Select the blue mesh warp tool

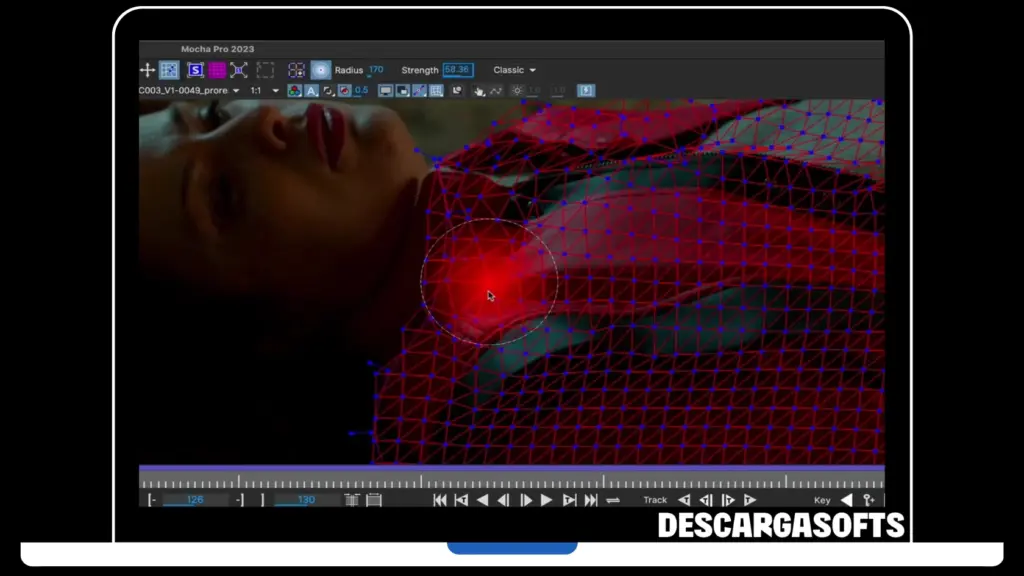coord(169,70)
